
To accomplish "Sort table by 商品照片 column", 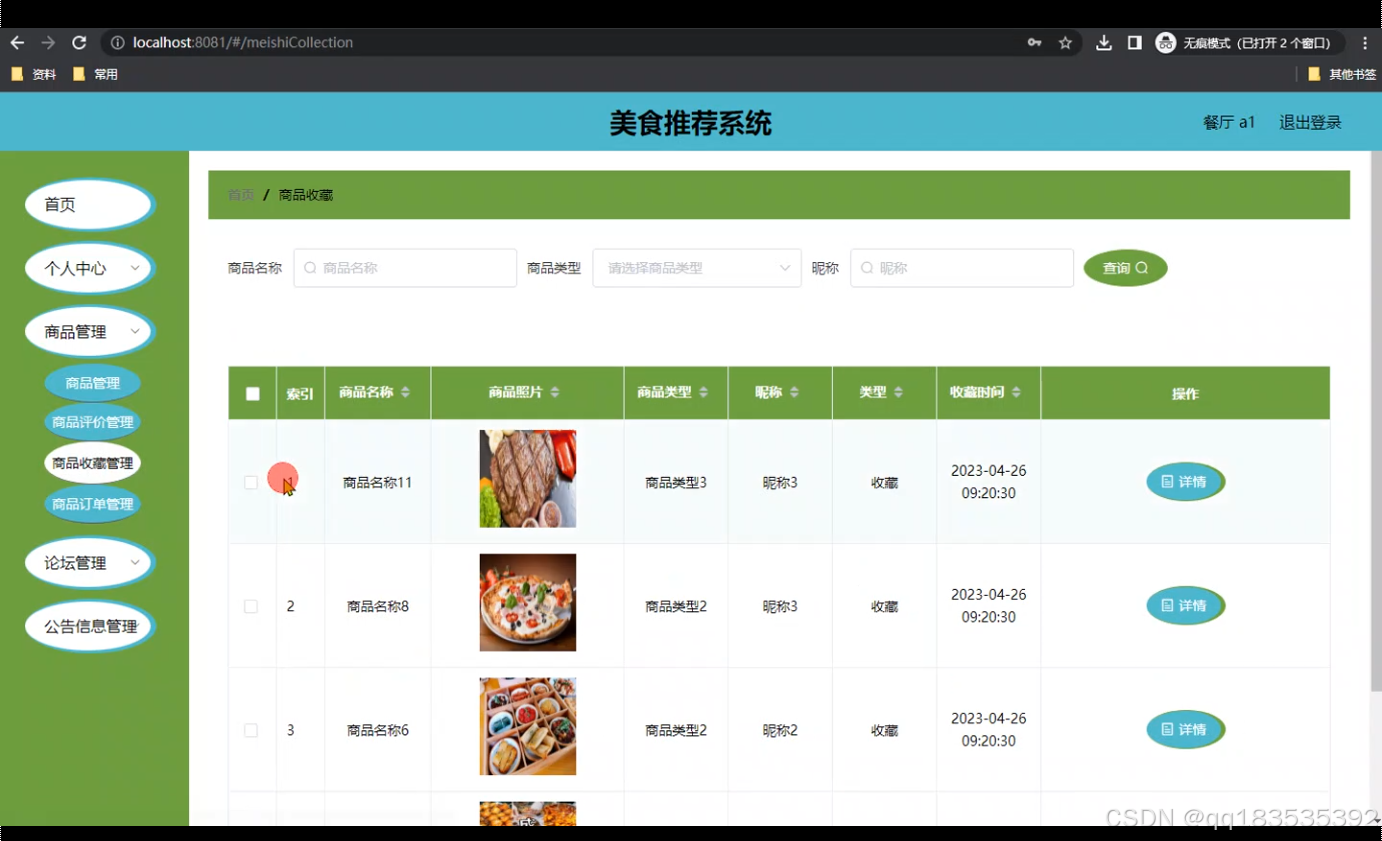I will tap(555, 393).
